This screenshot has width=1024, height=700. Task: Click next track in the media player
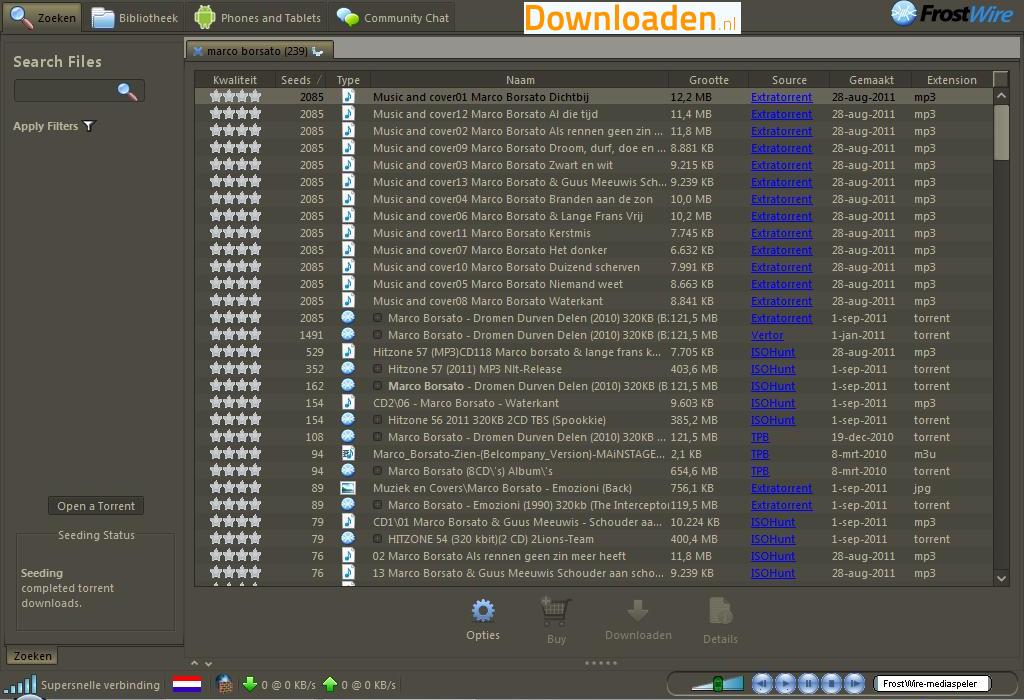(854, 684)
